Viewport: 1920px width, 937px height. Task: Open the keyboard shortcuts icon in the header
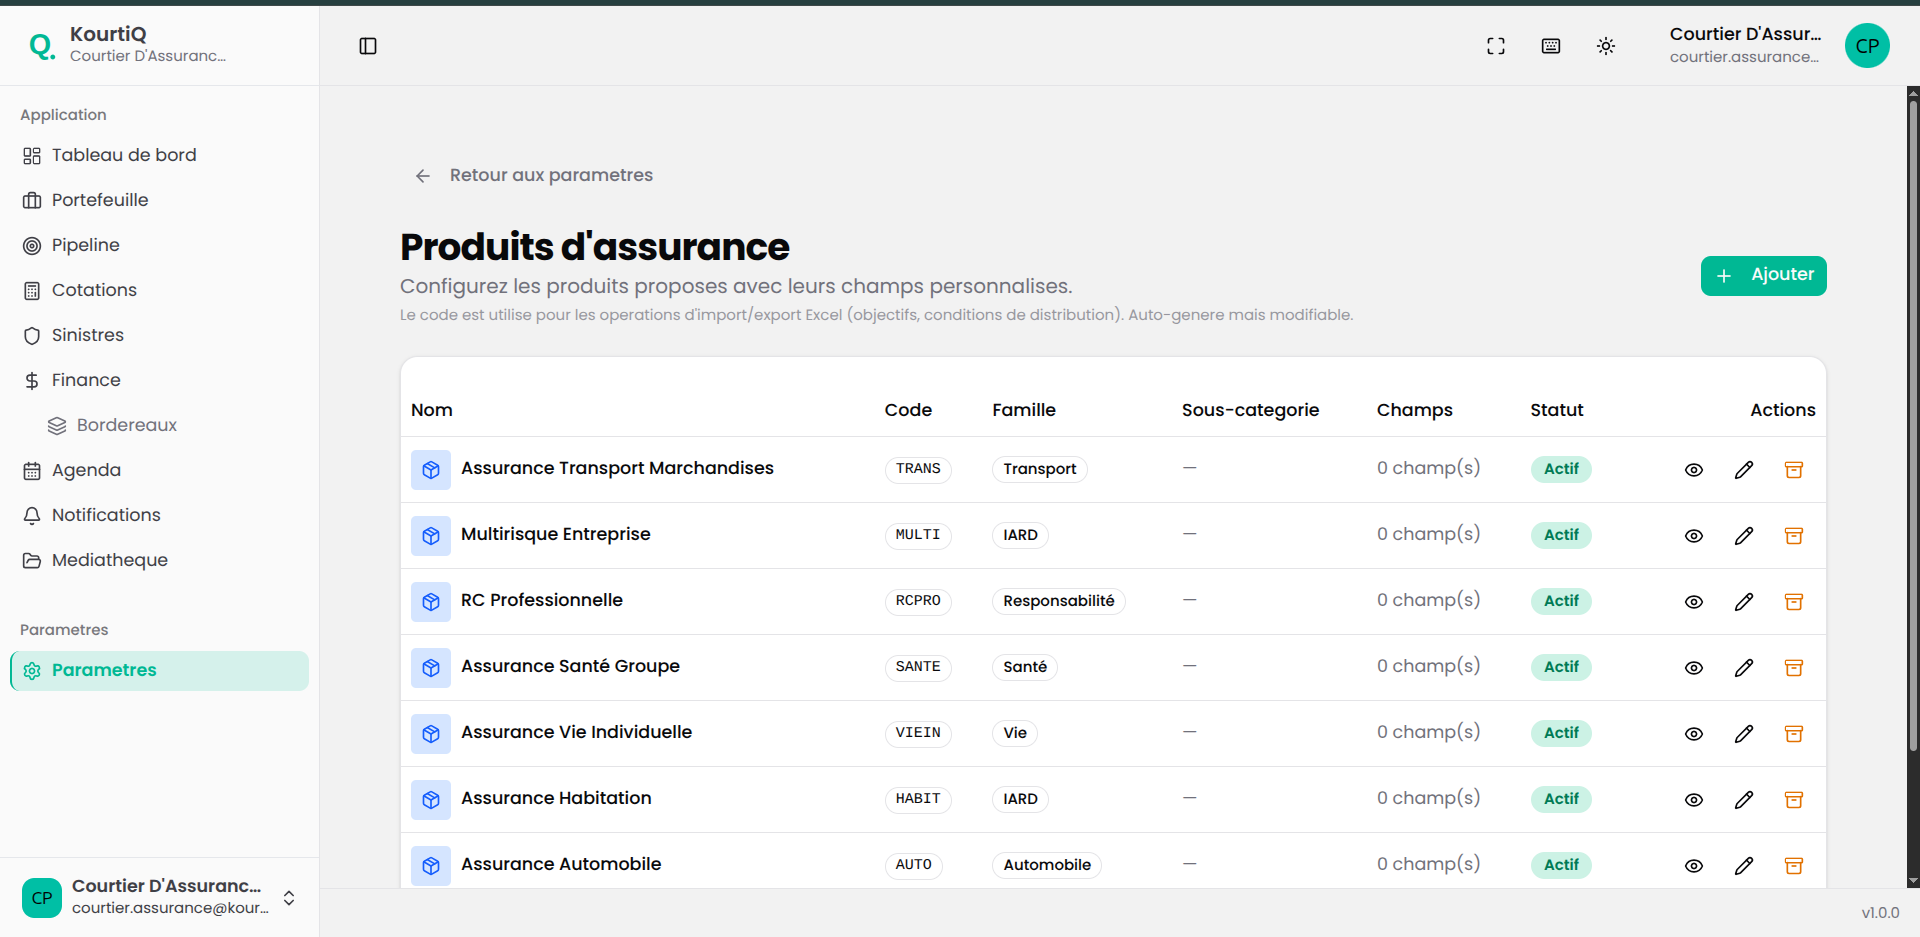[1550, 46]
